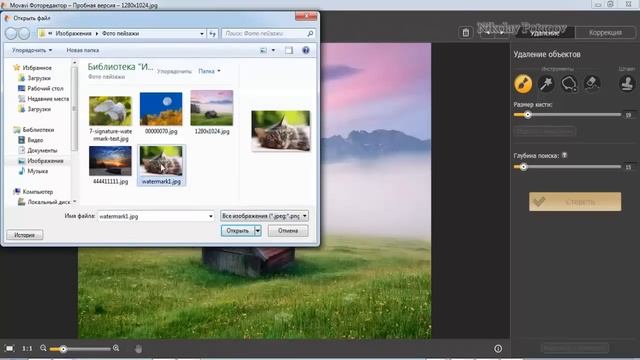Click the Стереть button

(575, 202)
